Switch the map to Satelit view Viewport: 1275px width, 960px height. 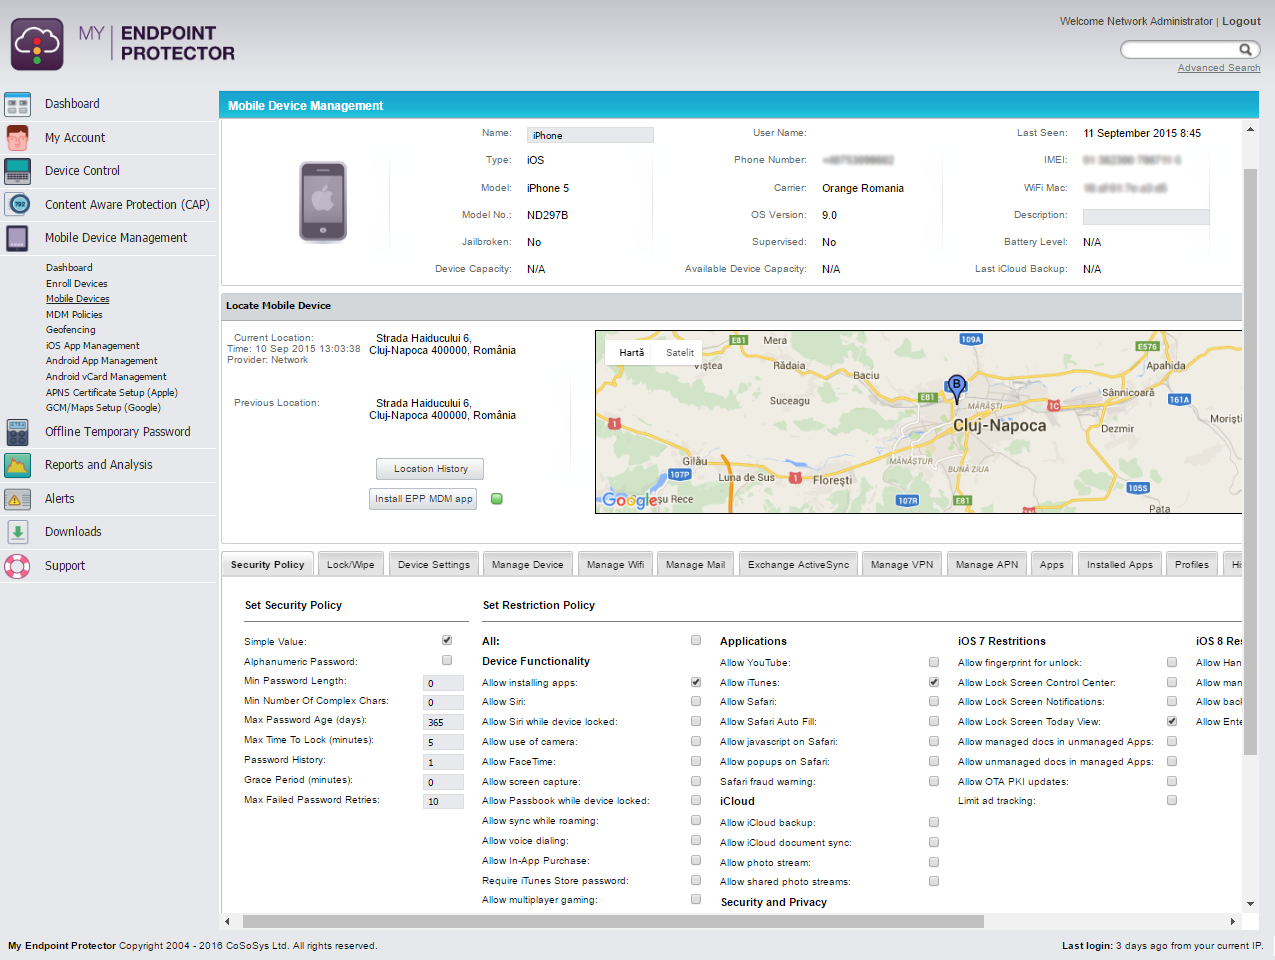tap(680, 352)
